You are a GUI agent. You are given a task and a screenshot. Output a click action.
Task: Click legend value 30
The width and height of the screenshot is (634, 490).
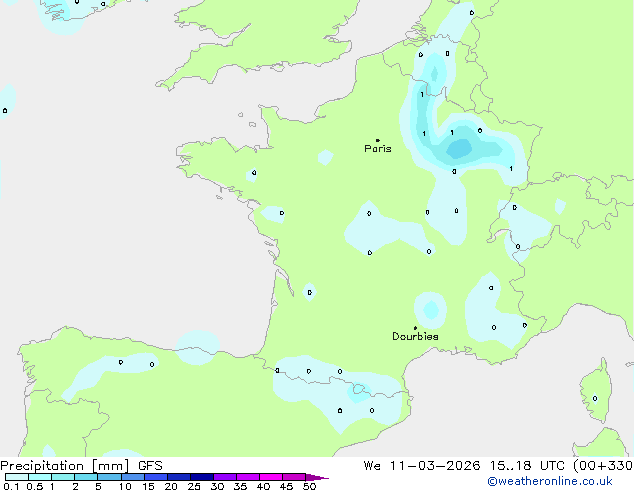click(217, 486)
